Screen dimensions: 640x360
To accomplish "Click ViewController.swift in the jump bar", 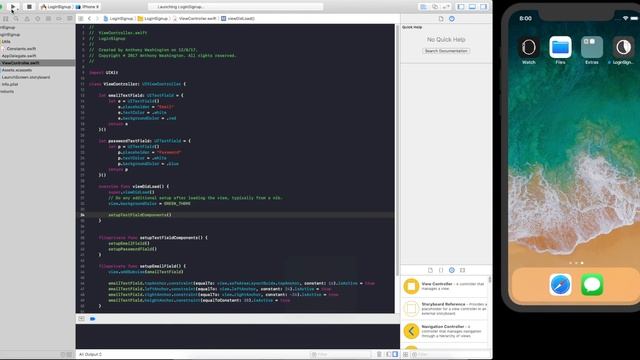I will click(194, 19).
